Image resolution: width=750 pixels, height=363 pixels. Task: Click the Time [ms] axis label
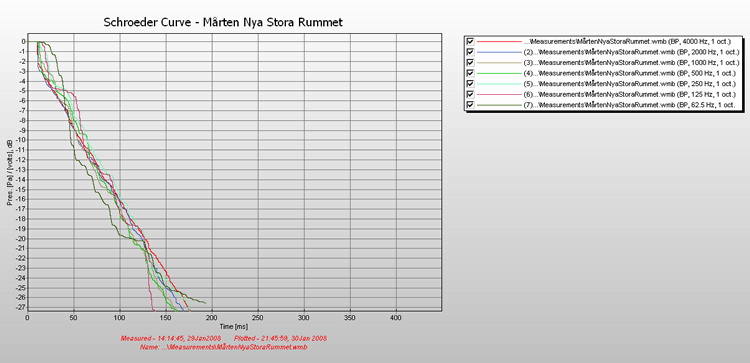click(x=233, y=326)
